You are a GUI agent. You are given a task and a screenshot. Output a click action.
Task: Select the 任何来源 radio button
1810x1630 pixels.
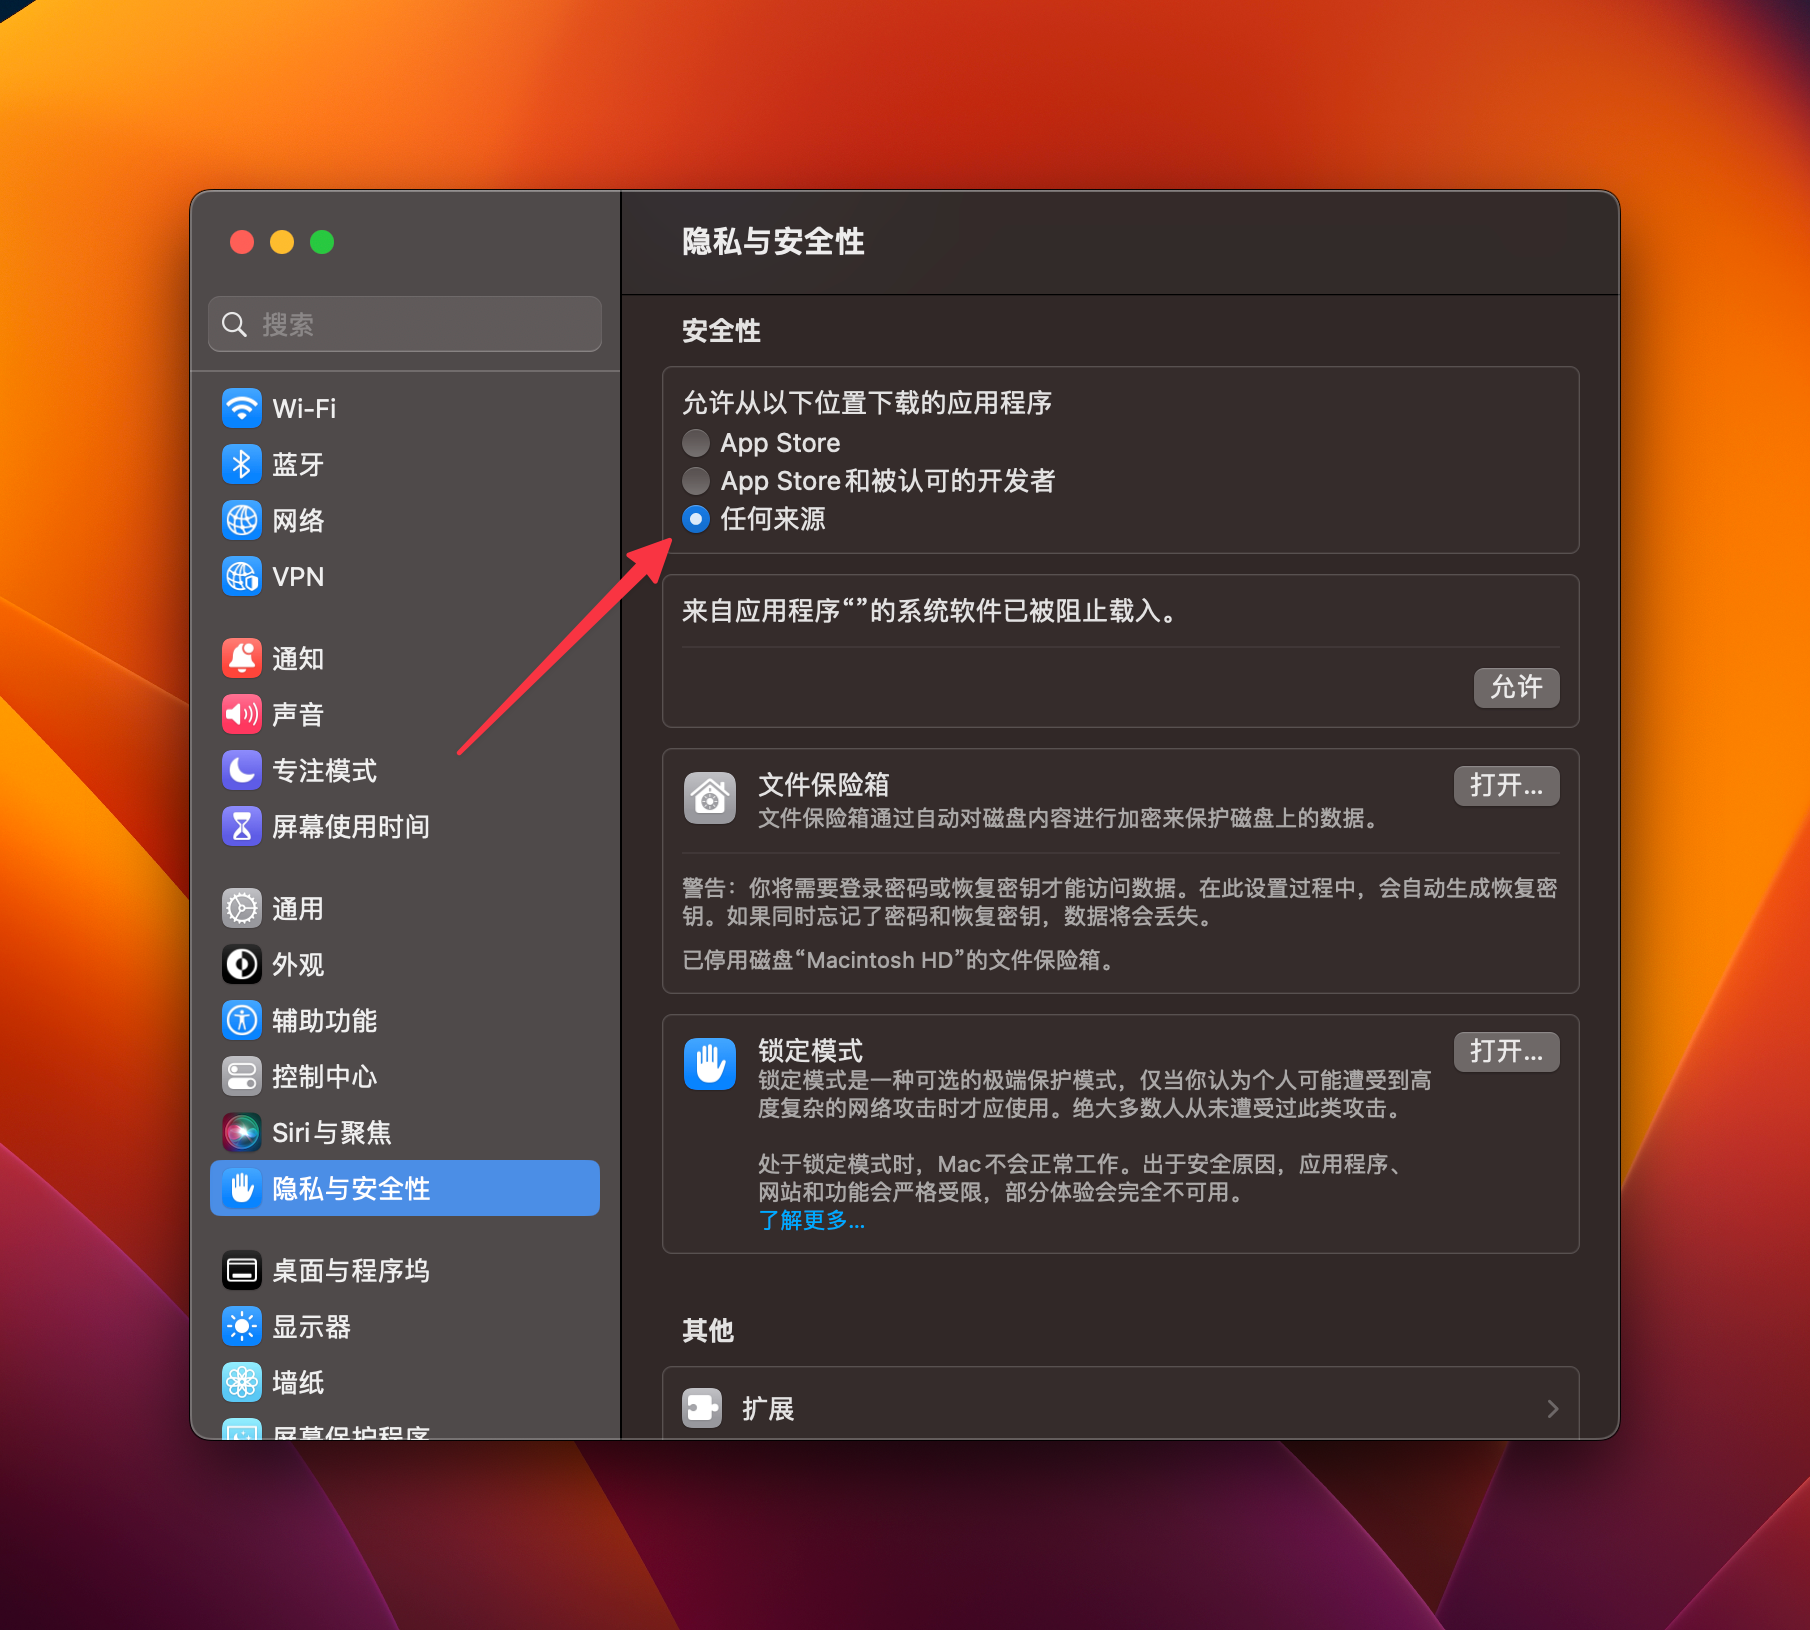(696, 519)
